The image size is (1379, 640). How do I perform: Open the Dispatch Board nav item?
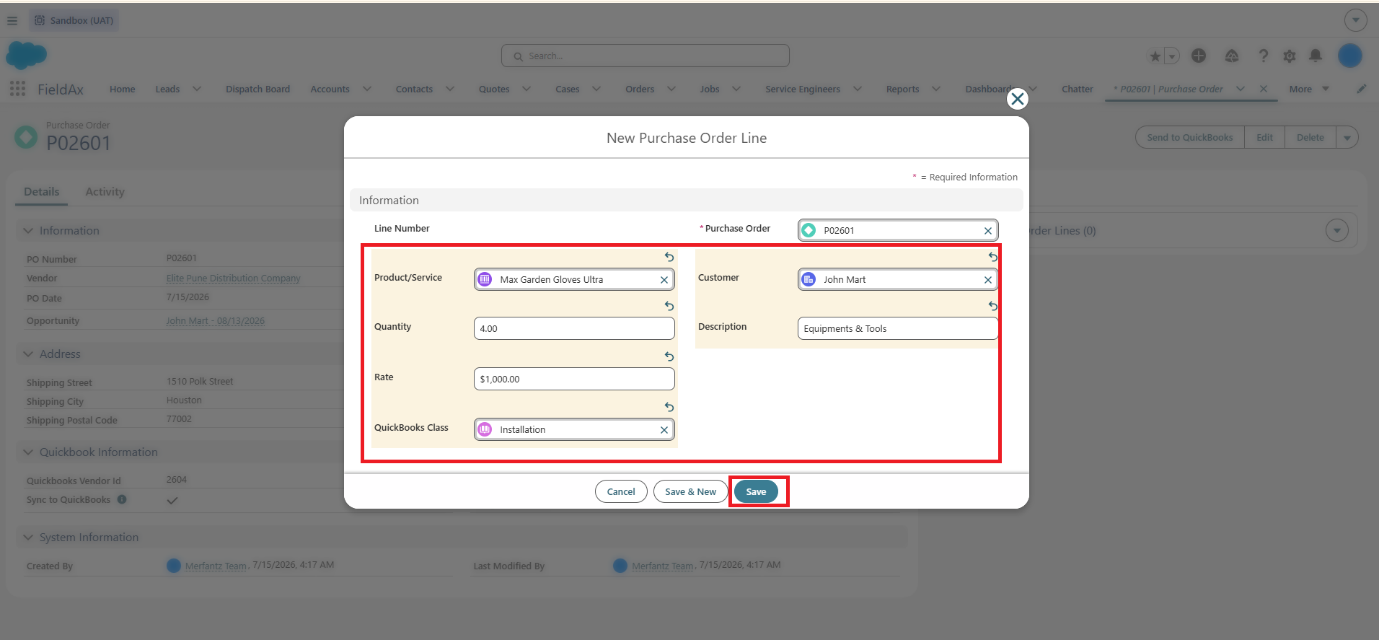coord(258,89)
